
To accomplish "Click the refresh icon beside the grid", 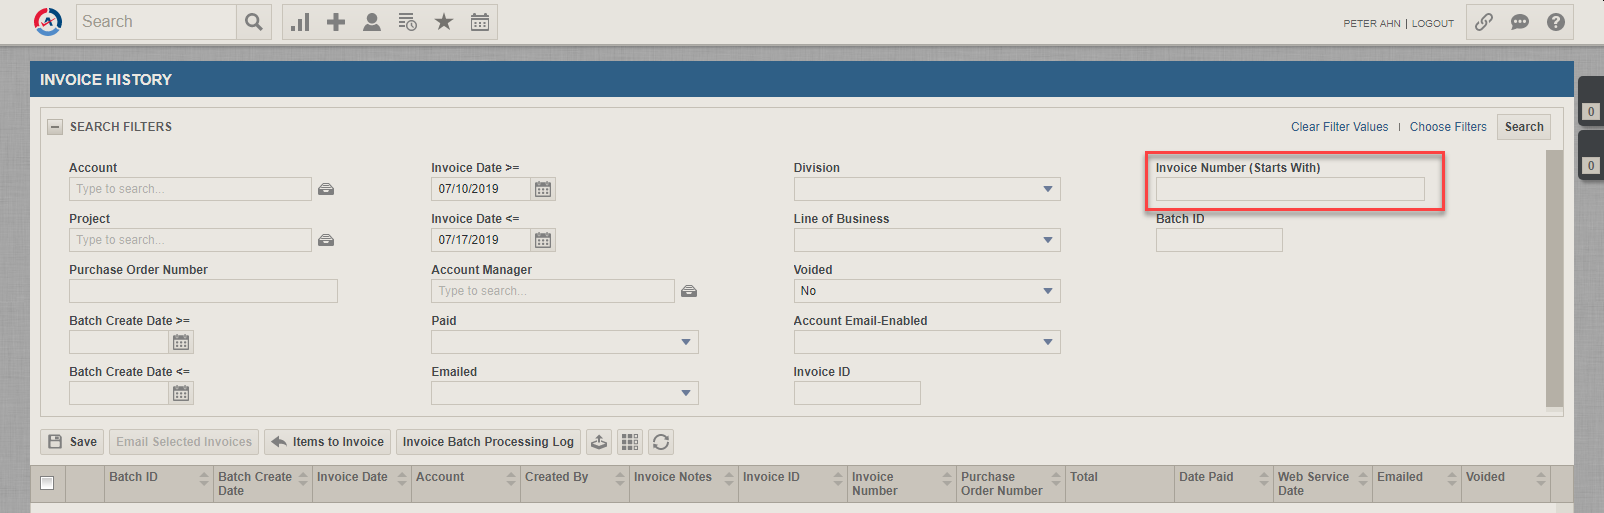I will pyautogui.click(x=661, y=442).
